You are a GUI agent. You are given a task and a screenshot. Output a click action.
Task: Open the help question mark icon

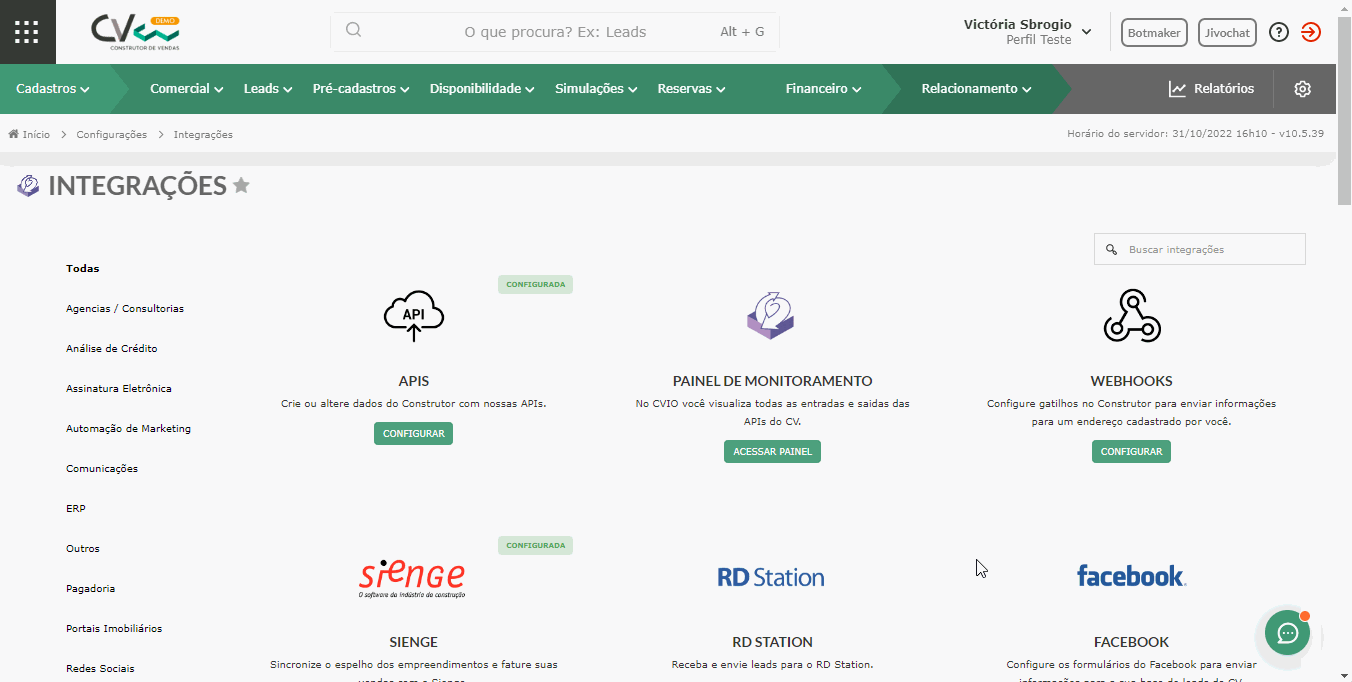1279,32
